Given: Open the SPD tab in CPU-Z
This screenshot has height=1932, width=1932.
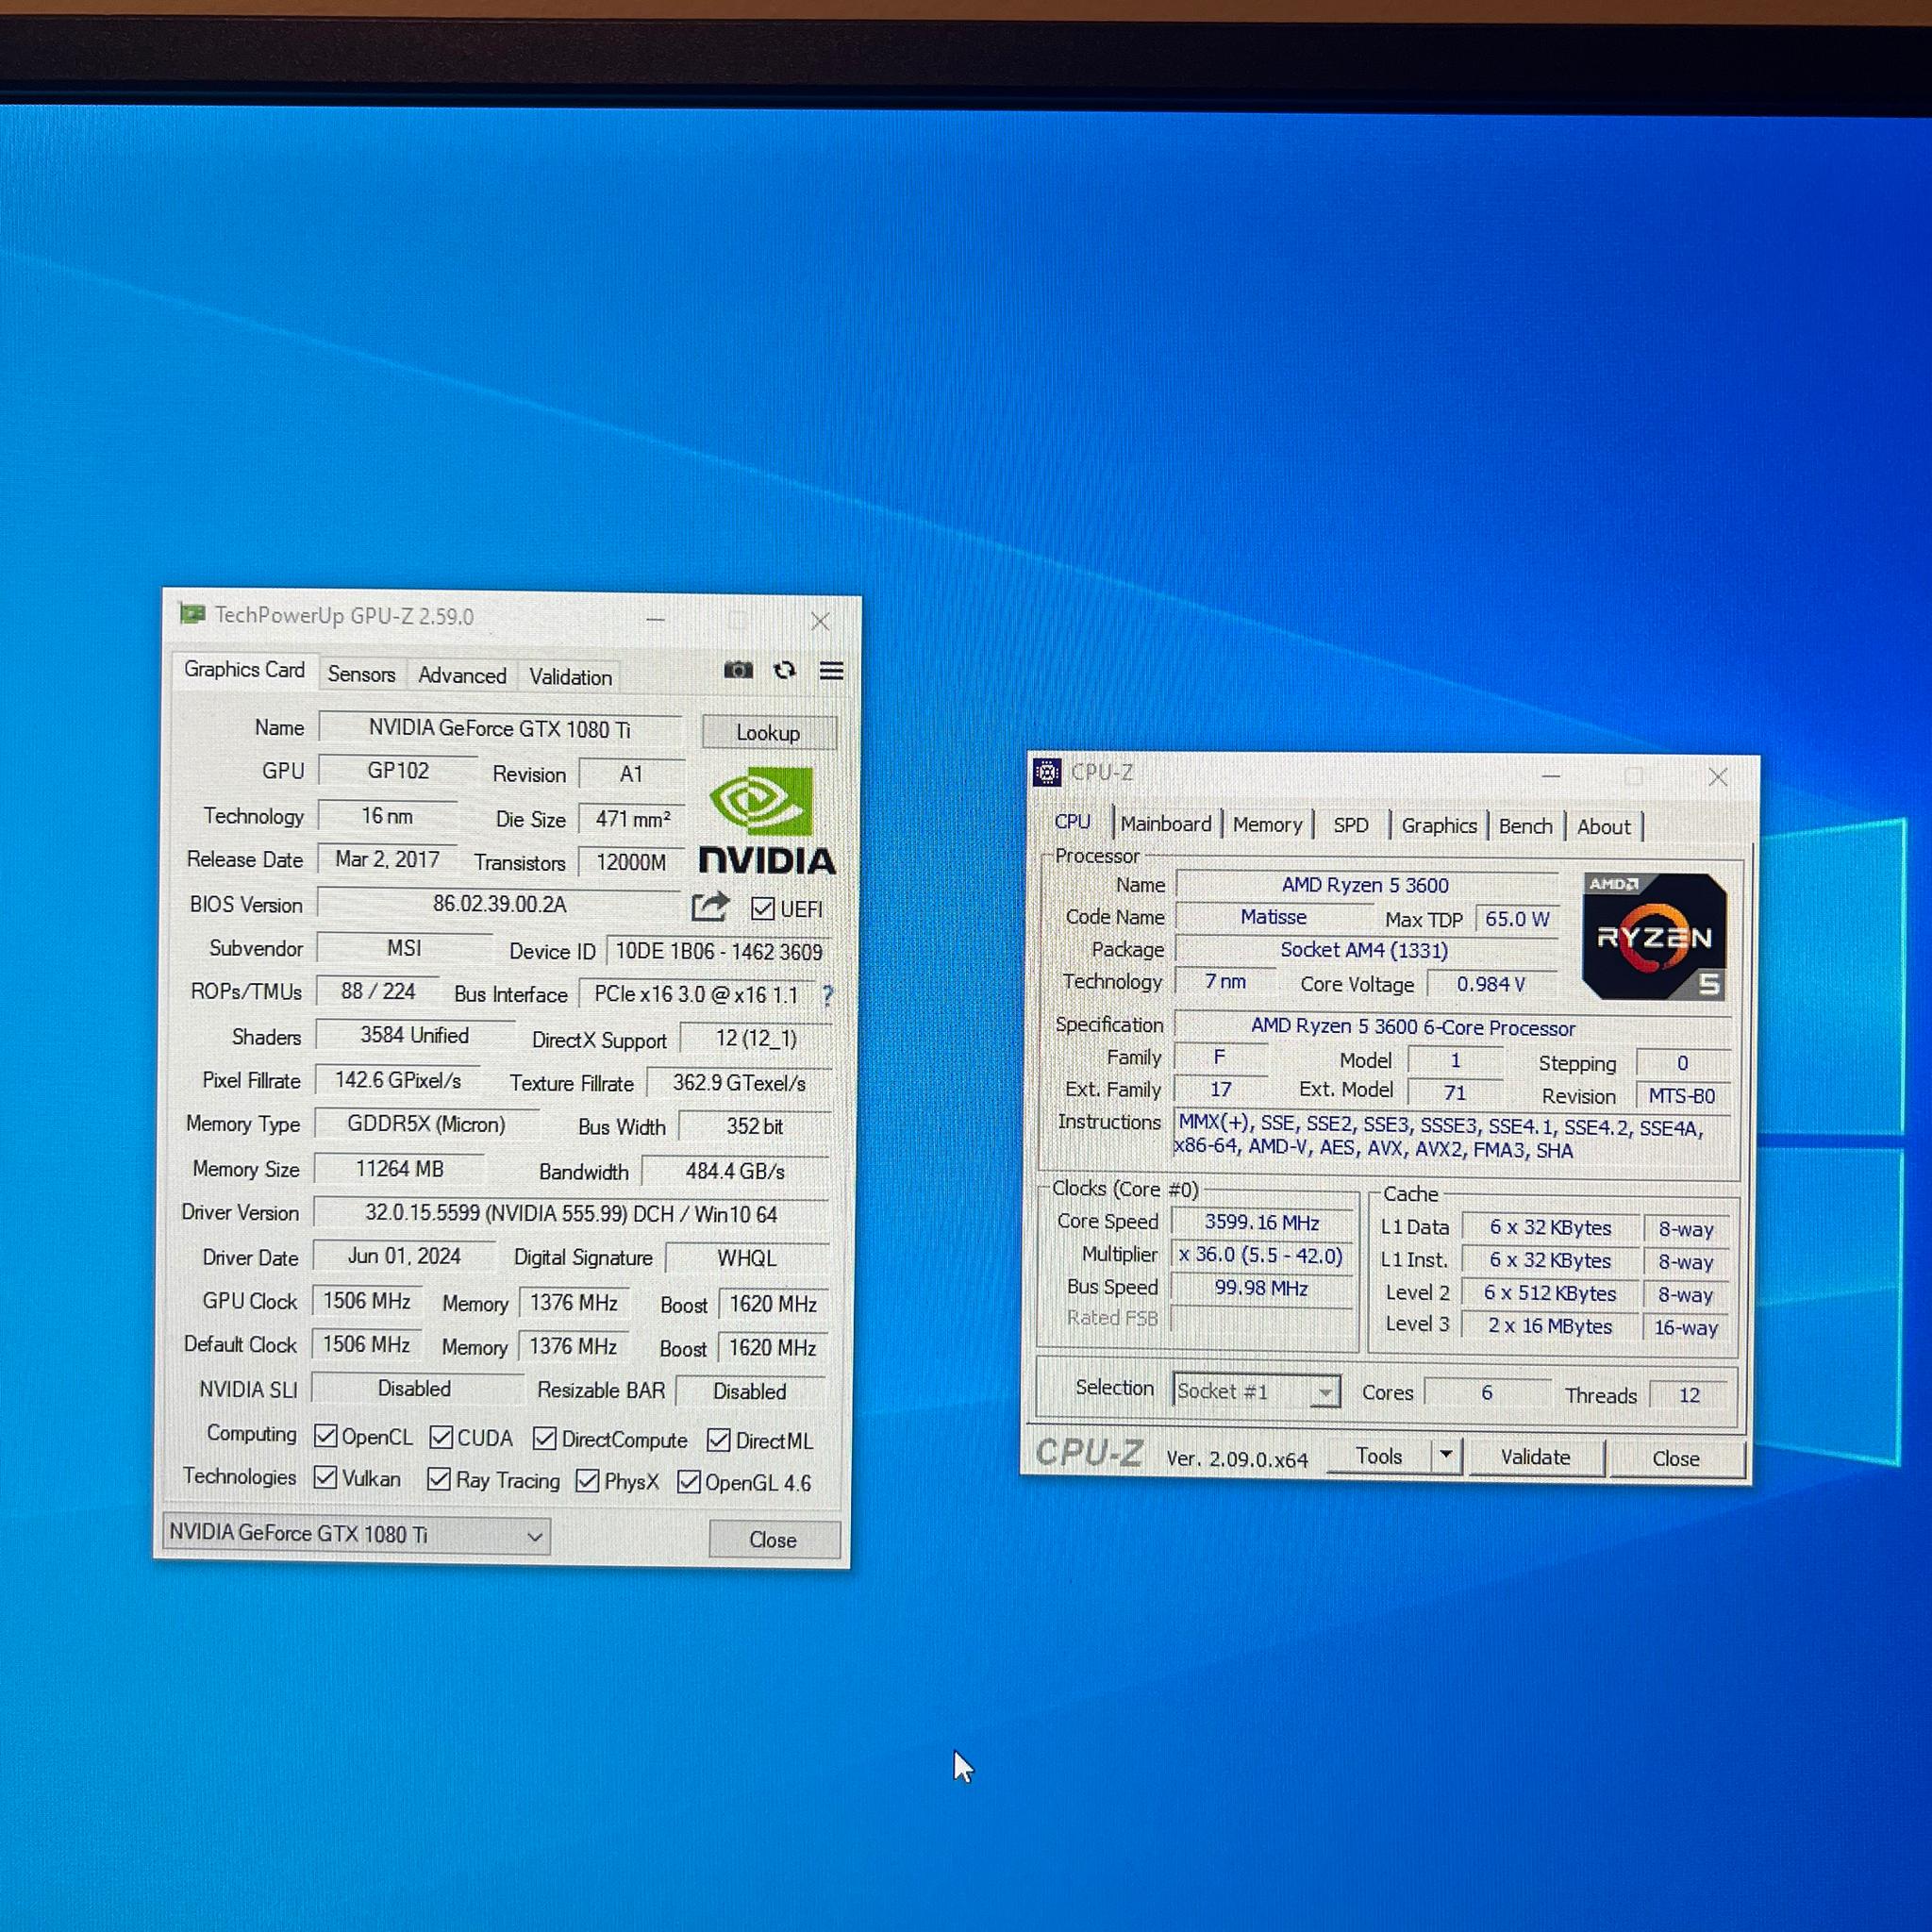Looking at the screenshot, I should 1351,825.
